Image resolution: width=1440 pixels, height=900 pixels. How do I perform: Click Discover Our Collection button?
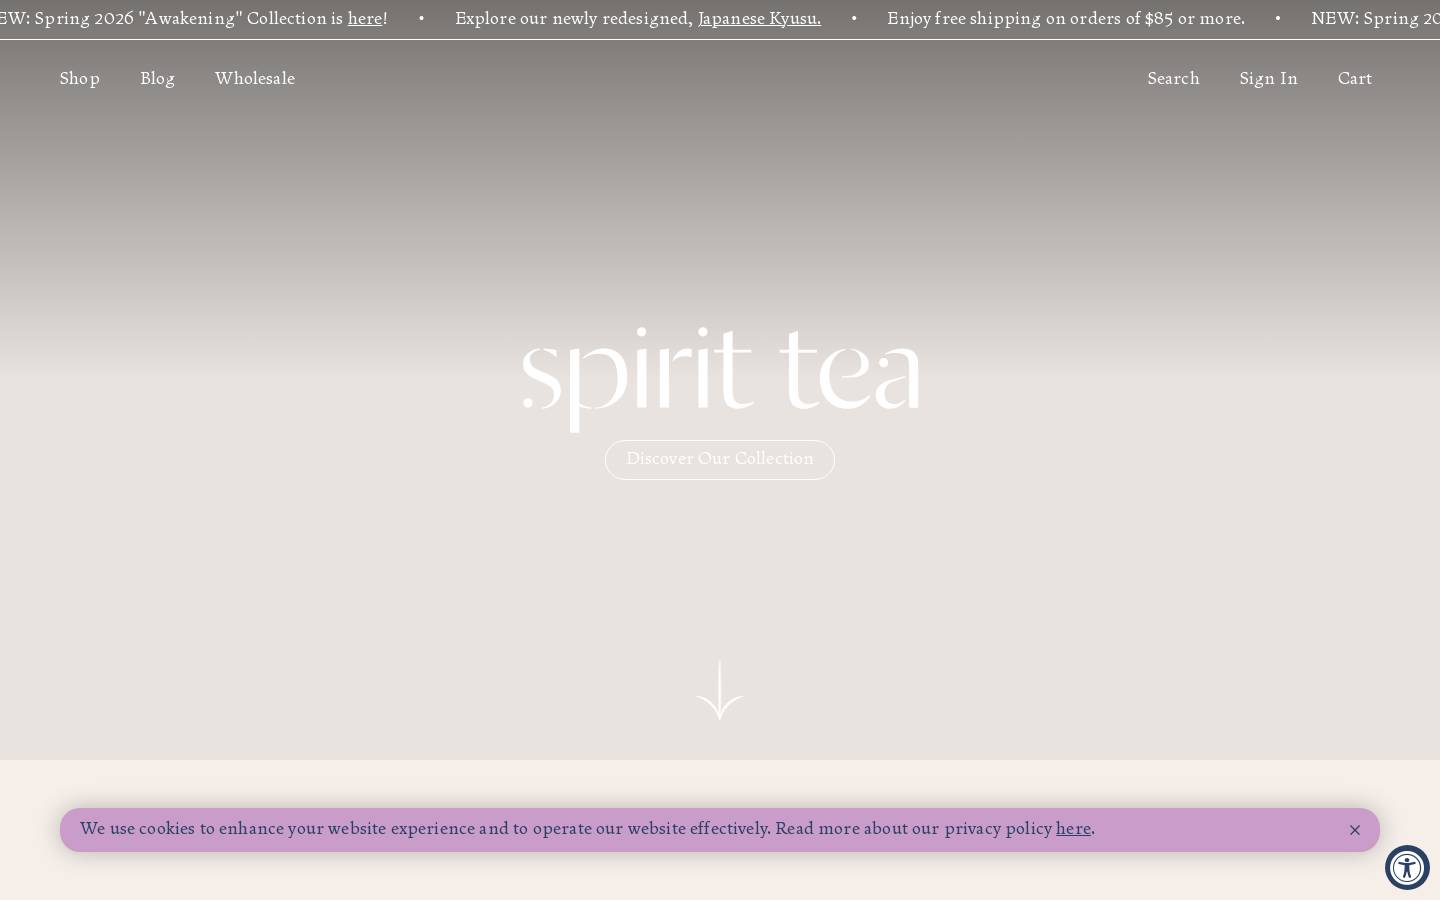coord(720,460)
